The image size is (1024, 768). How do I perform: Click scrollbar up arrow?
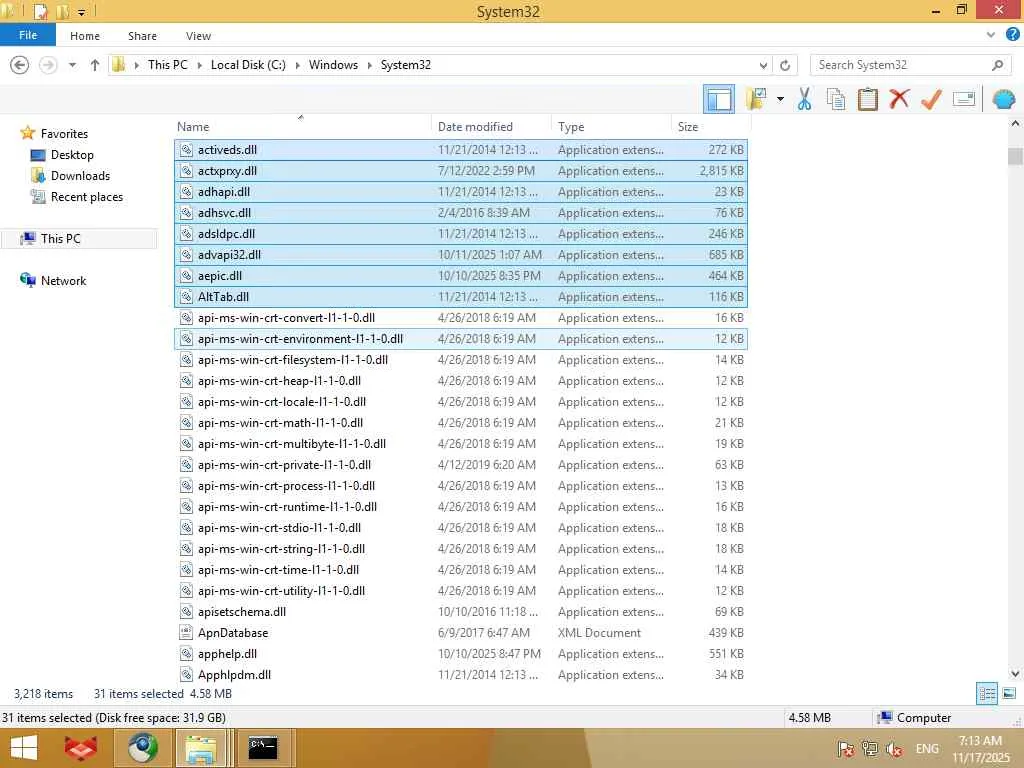1015,123
